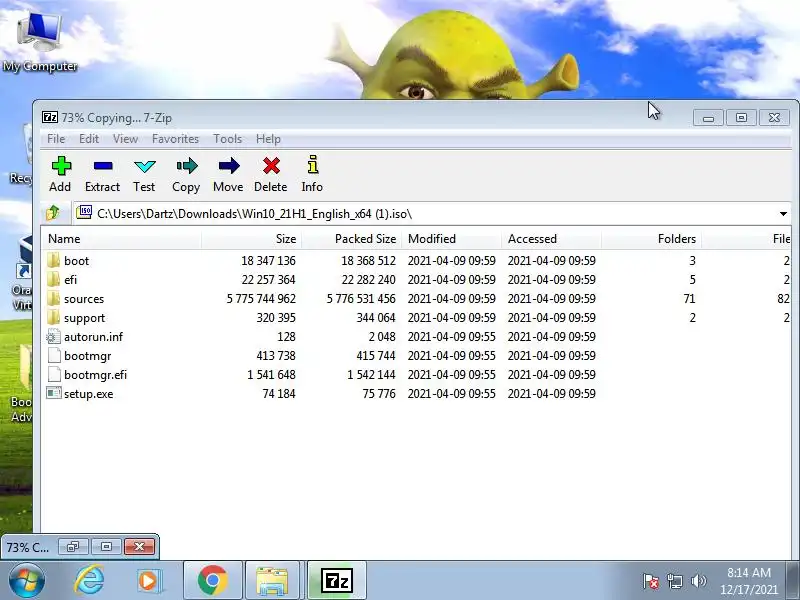Click bootmgr size value 413 738
The width and height of the screenshot is (800, 600).
[276, 356]
